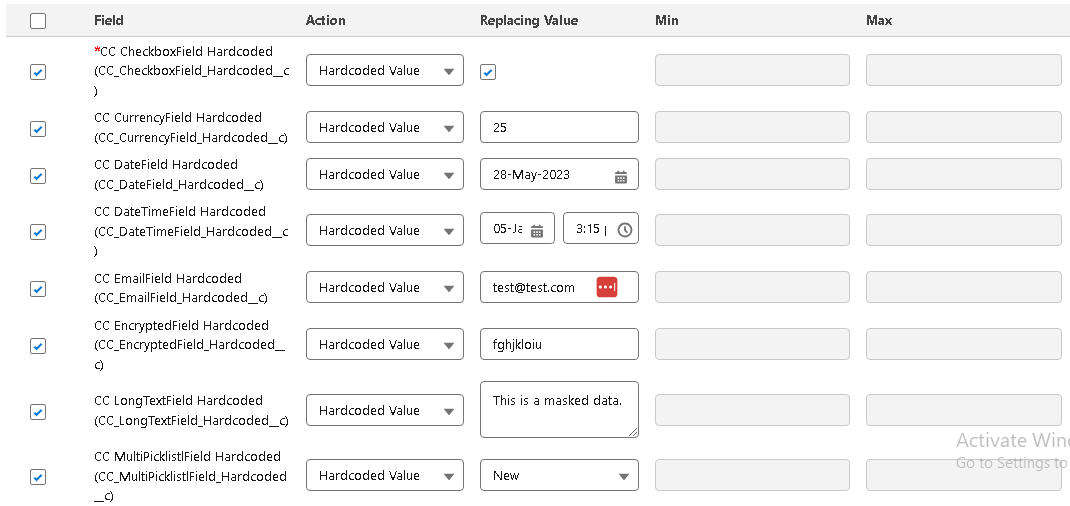Click email input containing test@test.com

point(540,288)
